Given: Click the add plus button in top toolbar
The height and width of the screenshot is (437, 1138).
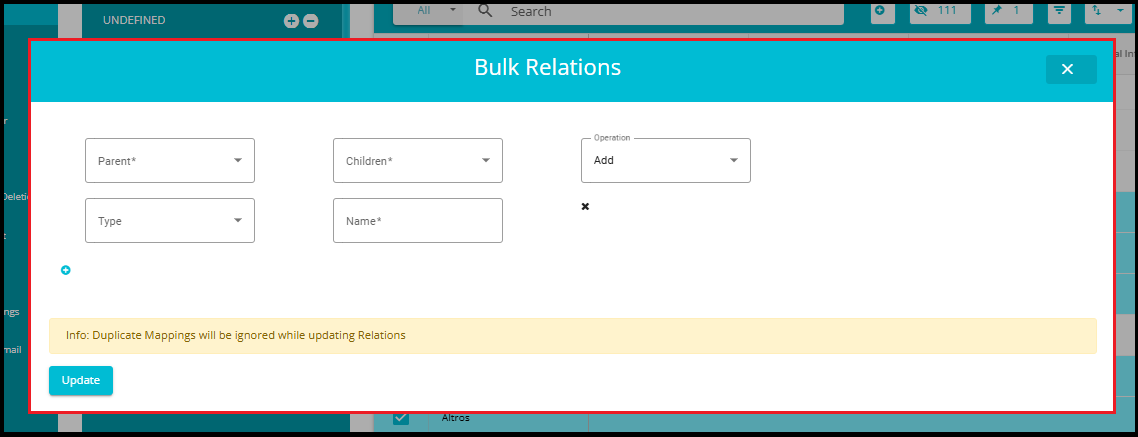Looking at the screenshot, I should click(883, 11).
